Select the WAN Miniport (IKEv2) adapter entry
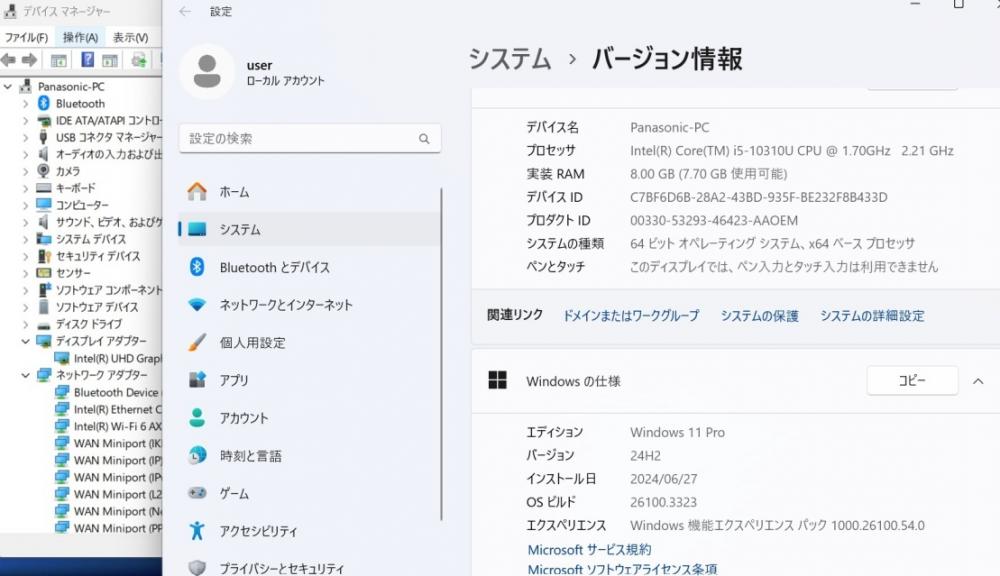 click(x=117, y=443)
